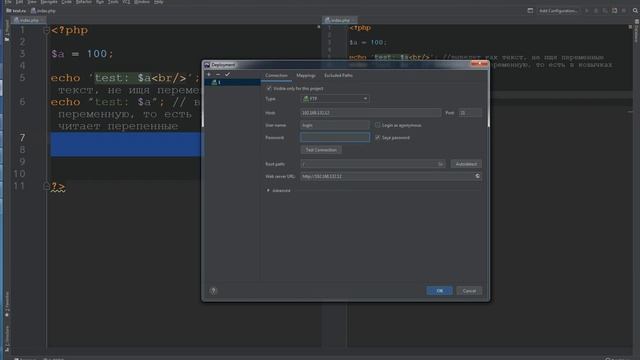The width and height of the screenshot is (640, 360).
Task: Open the Edit menu
Action: pos(19,2)
